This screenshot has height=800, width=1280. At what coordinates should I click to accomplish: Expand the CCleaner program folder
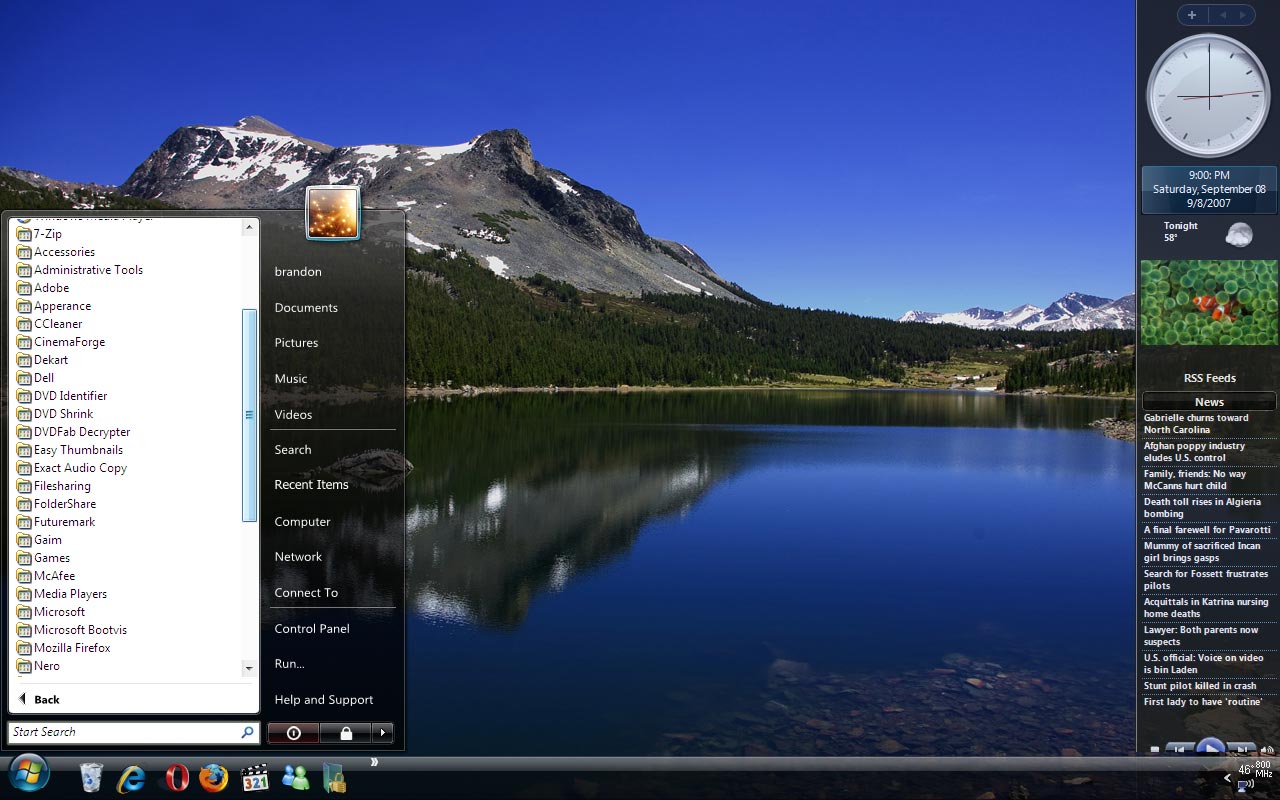point(50,324)
